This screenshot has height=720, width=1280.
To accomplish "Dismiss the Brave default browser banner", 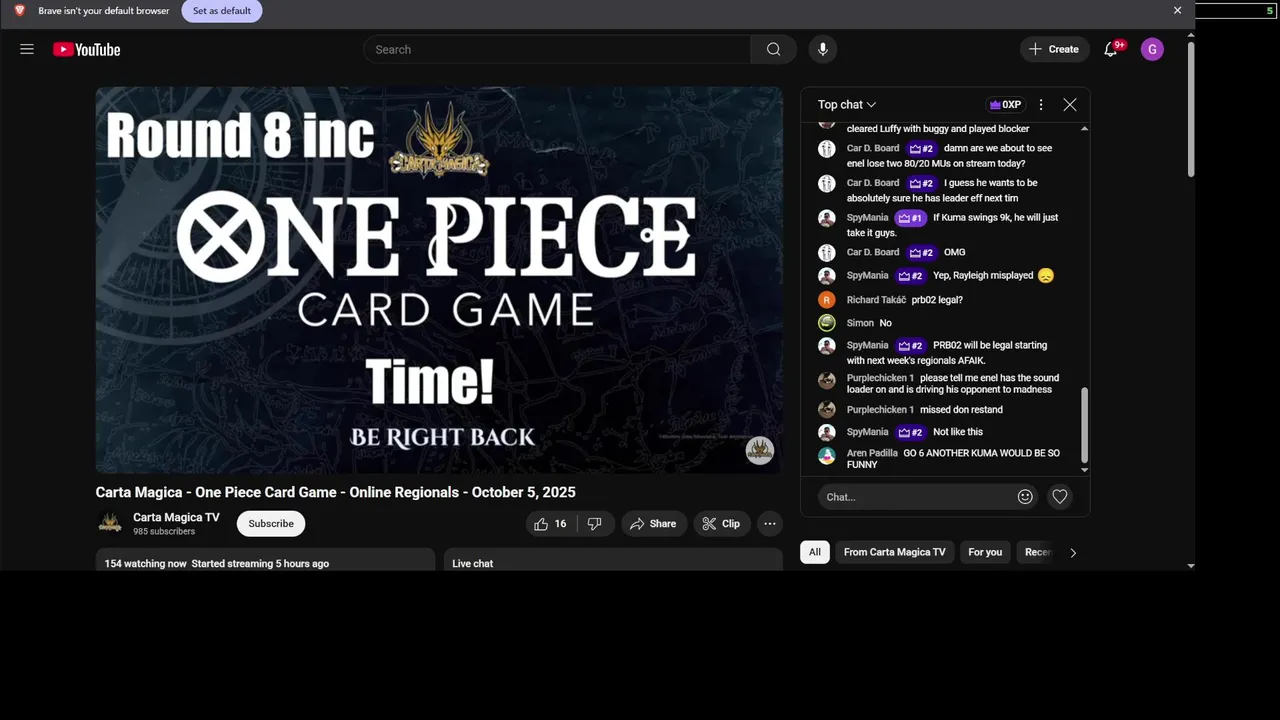I will (x=1177, y=11).
